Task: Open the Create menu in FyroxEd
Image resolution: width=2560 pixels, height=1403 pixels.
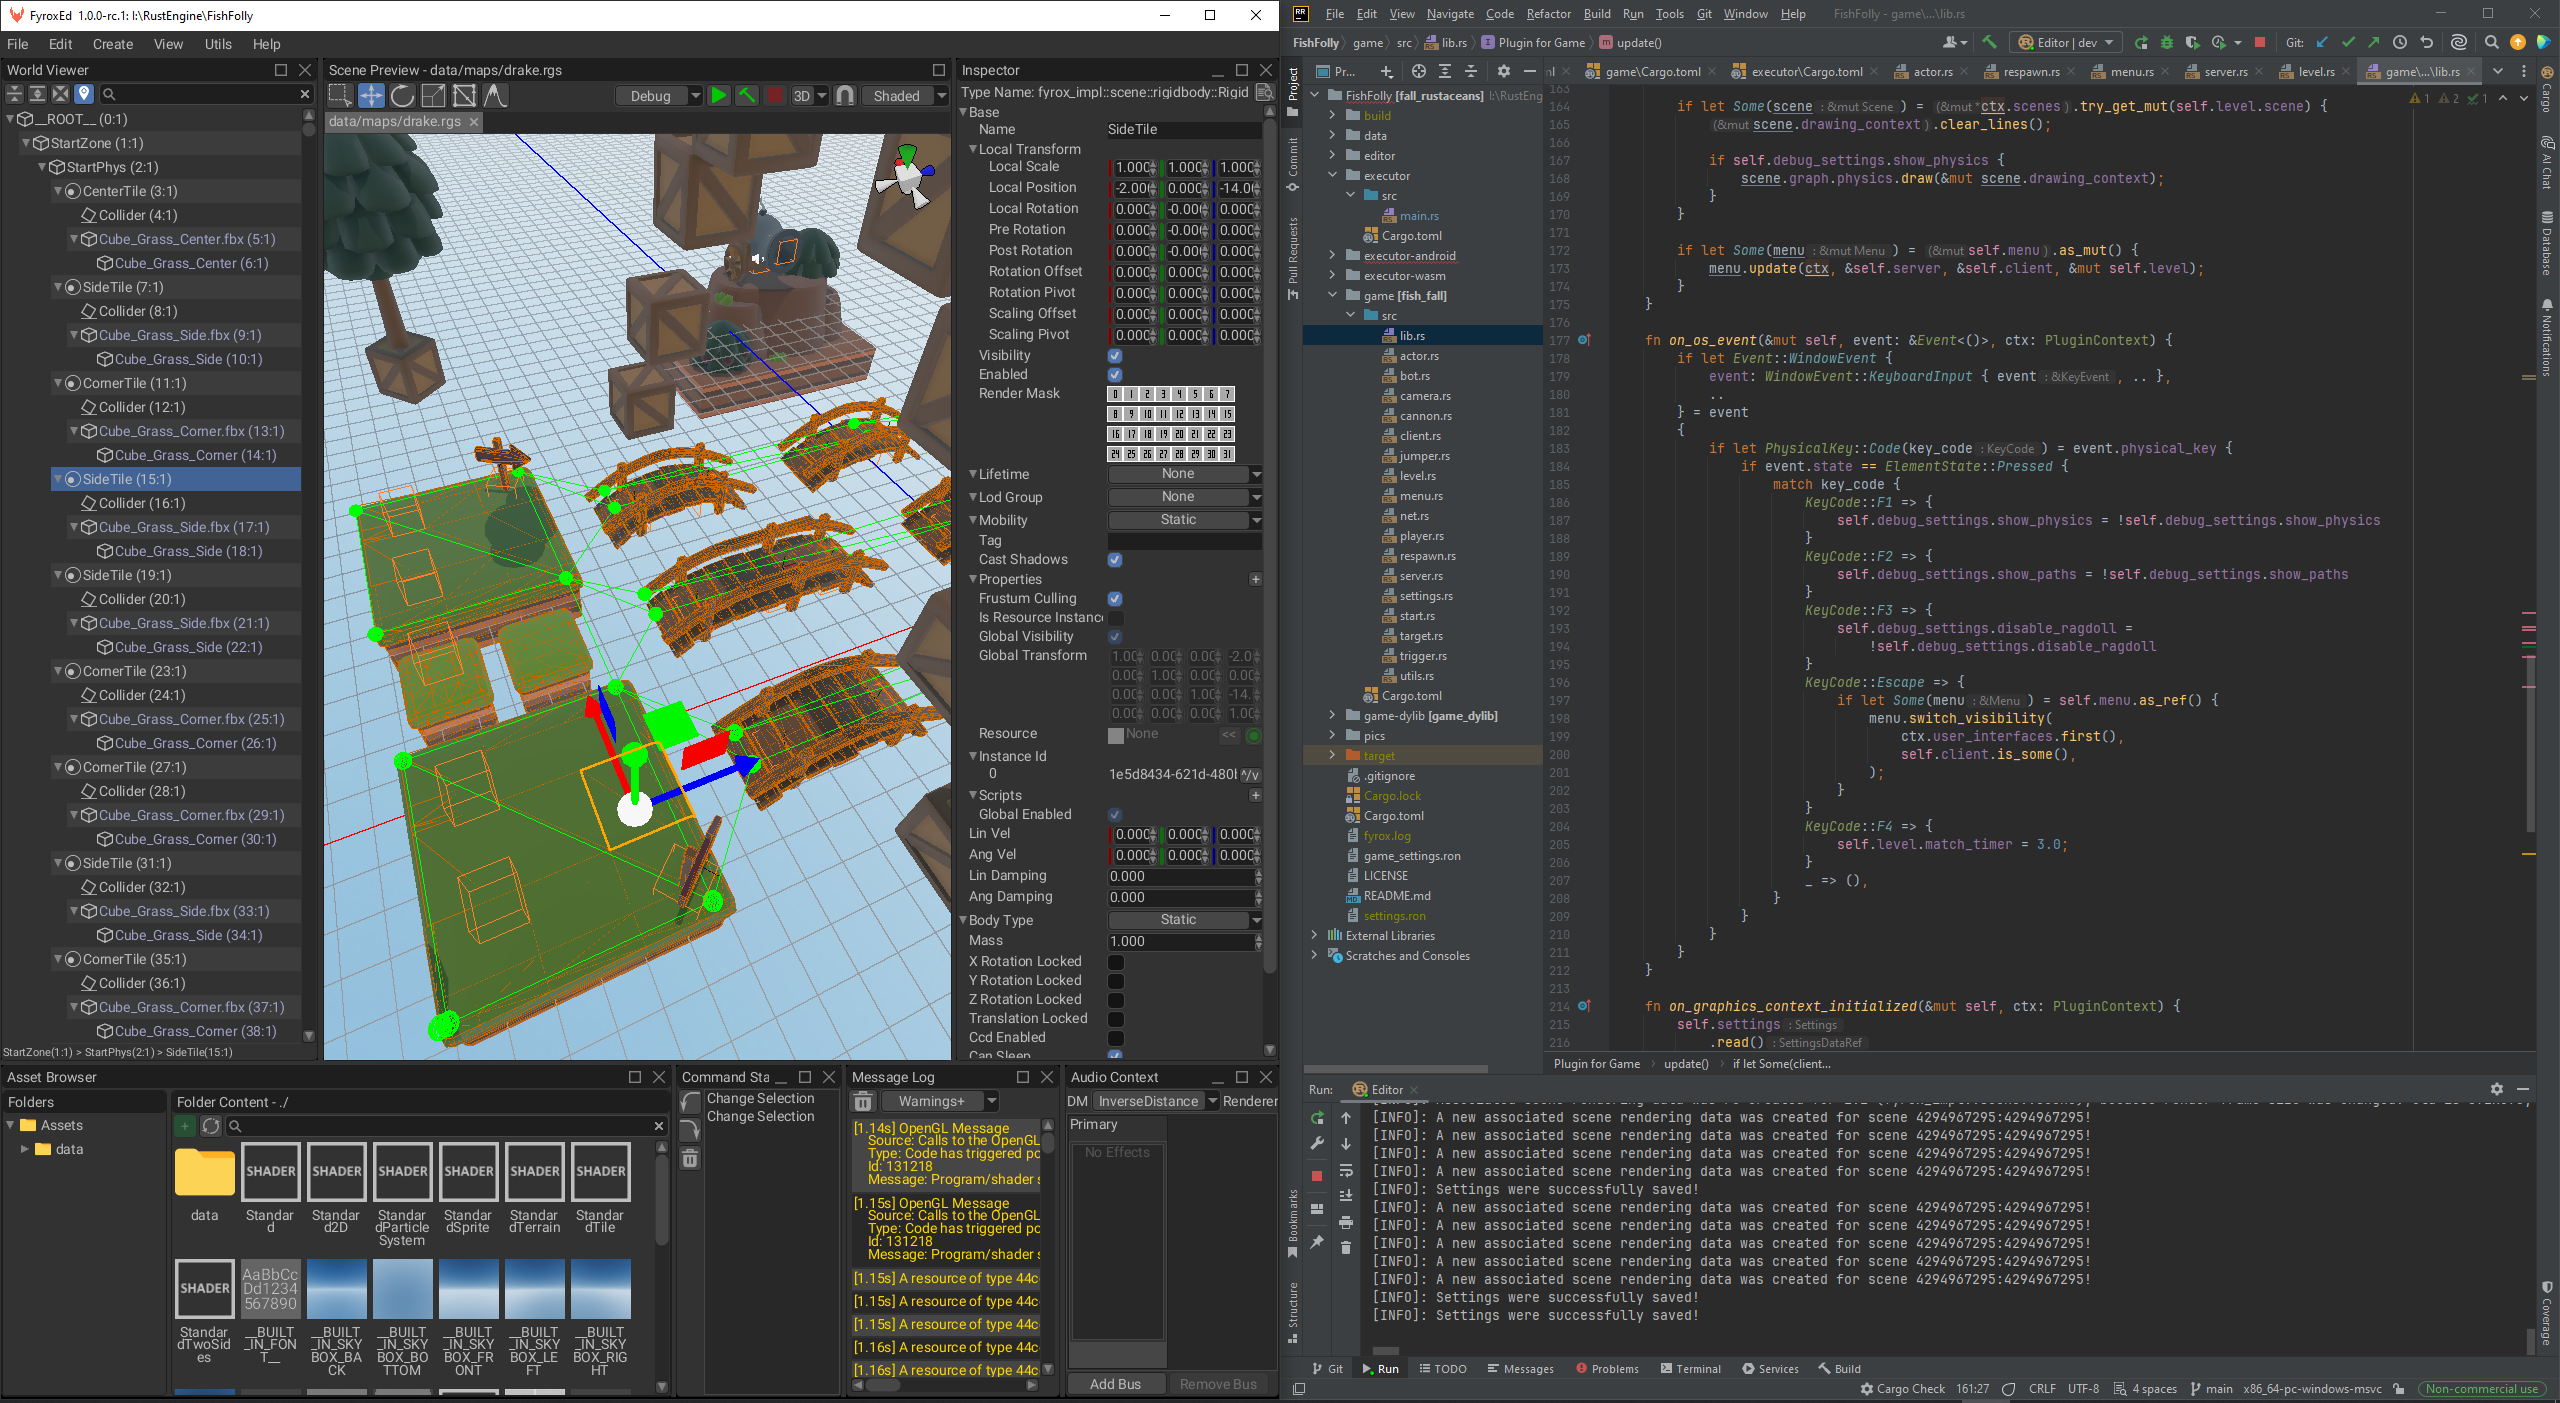Action: [x=112, y=44]
